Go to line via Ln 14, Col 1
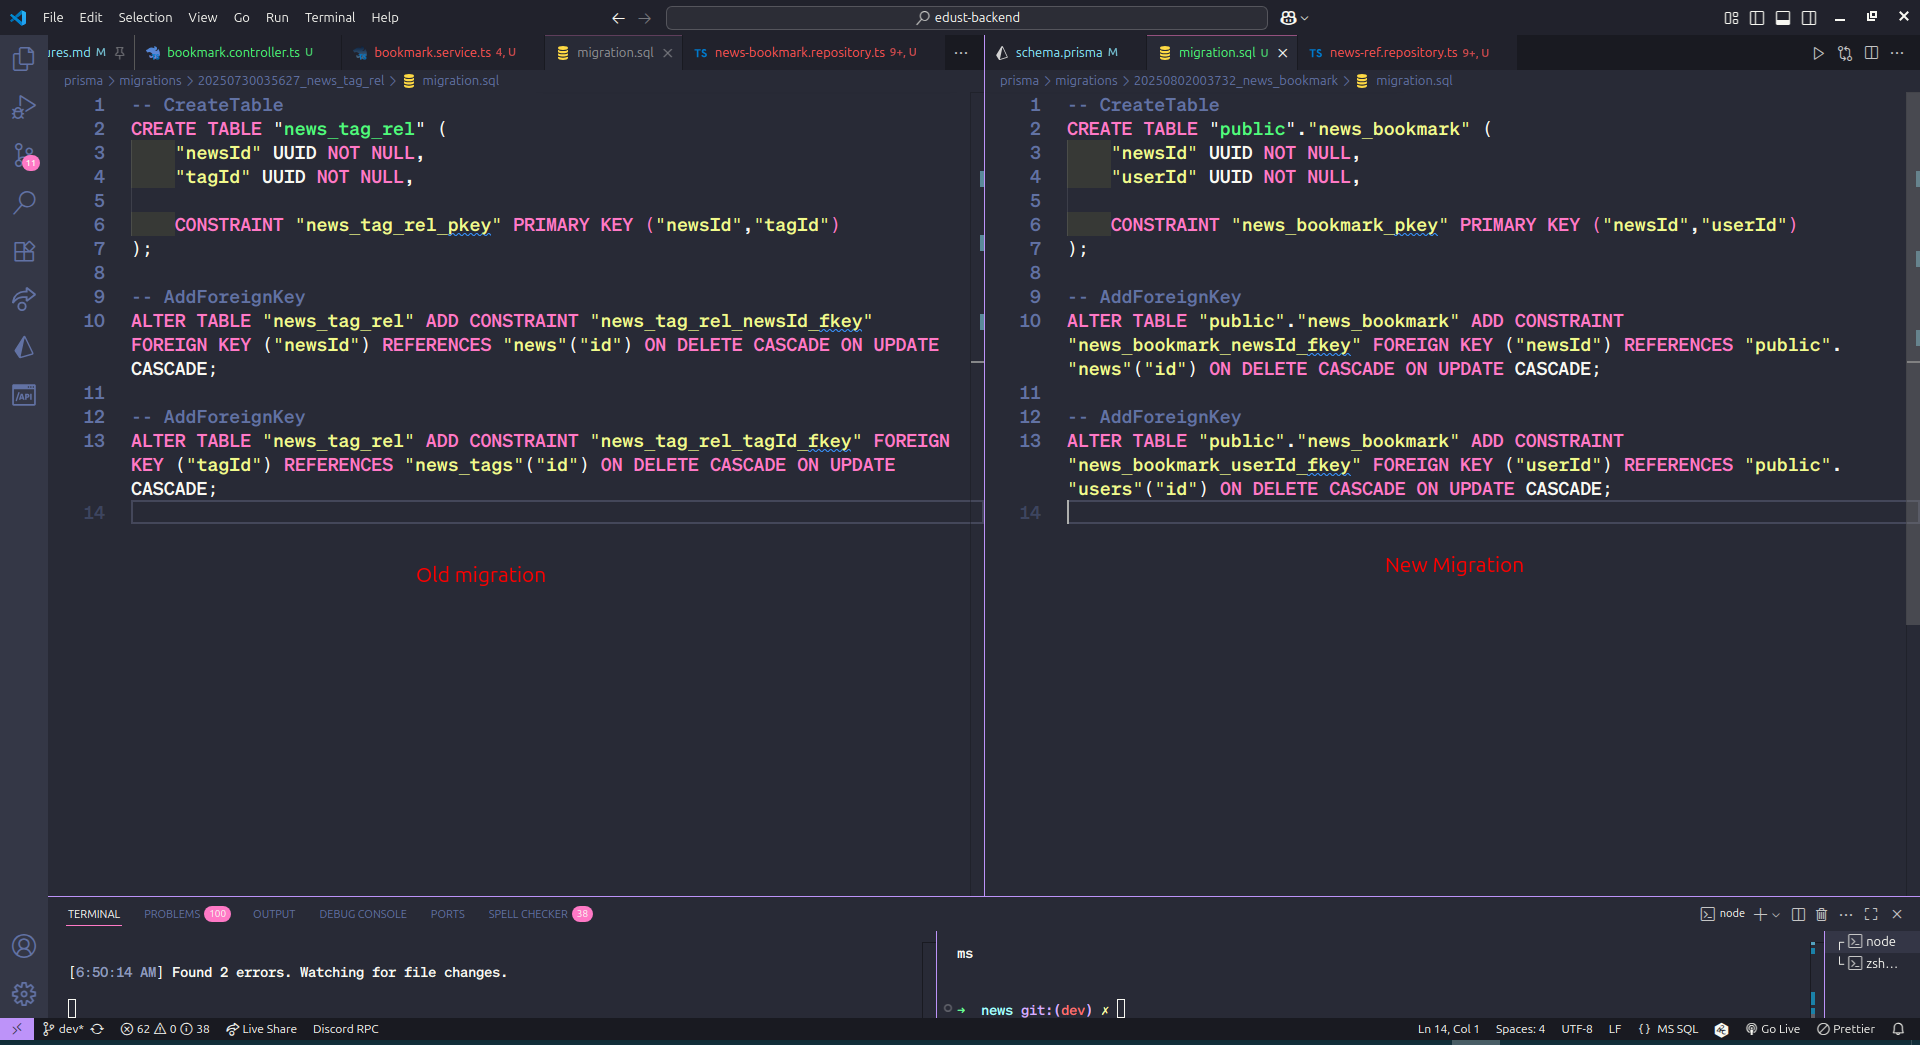The height and width of the screenshot is (1045, 1920). [x=1448, y=1029]
